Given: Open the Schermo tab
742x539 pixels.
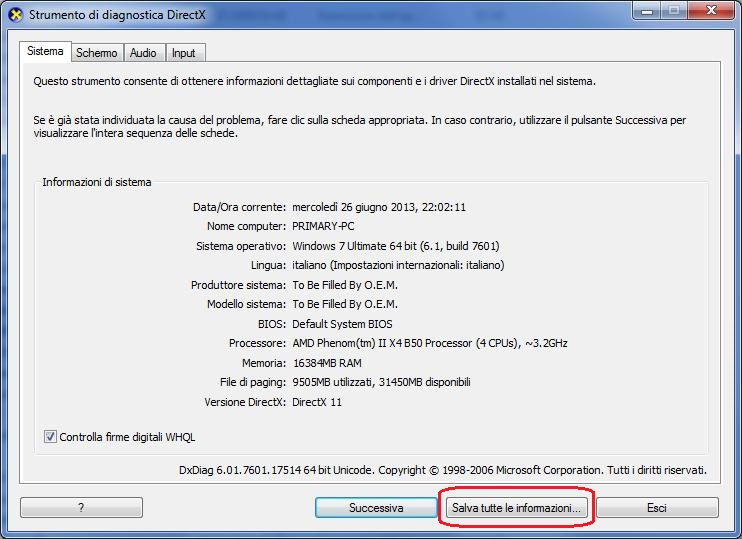Looking at the screenshot, I should [97, 53].
